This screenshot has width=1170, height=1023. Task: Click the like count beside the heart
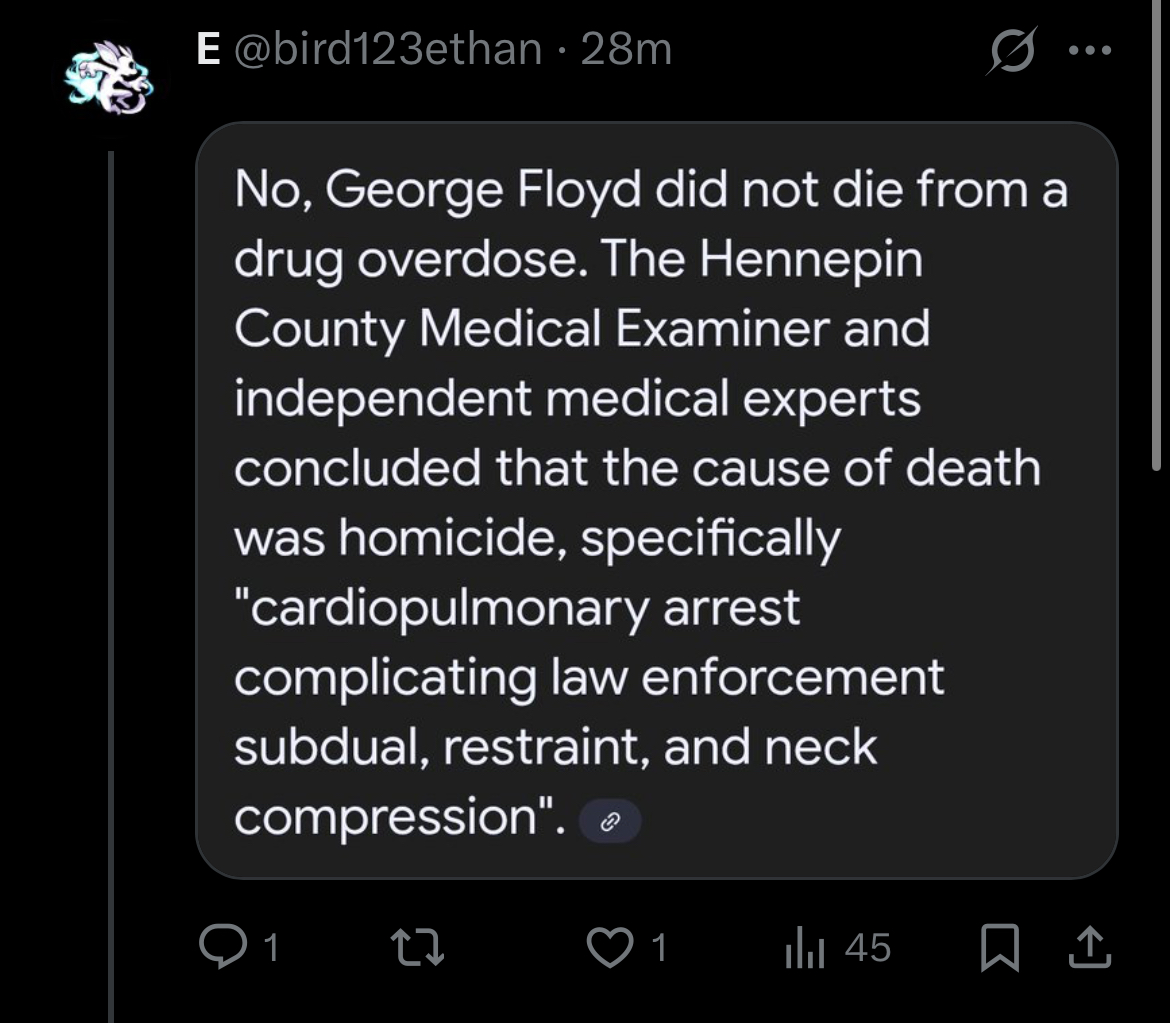(x=659, y=948)
